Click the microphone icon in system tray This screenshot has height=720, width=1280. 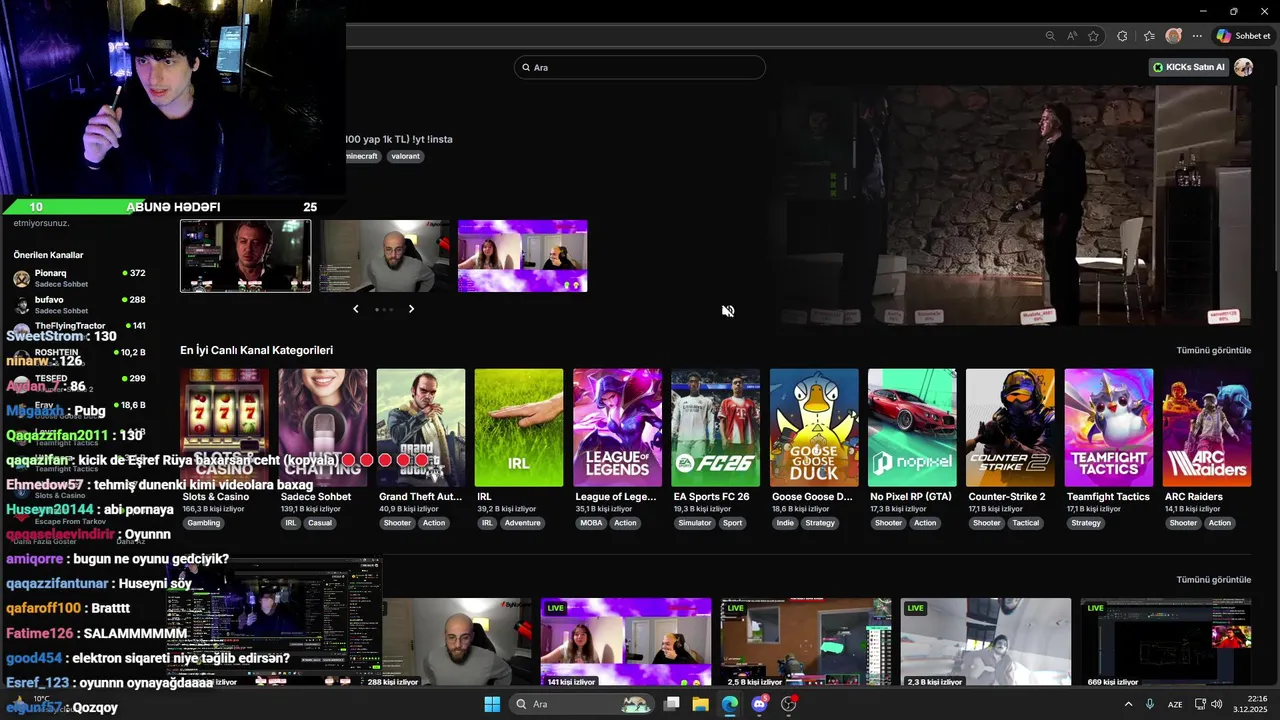coord(1150,704)
